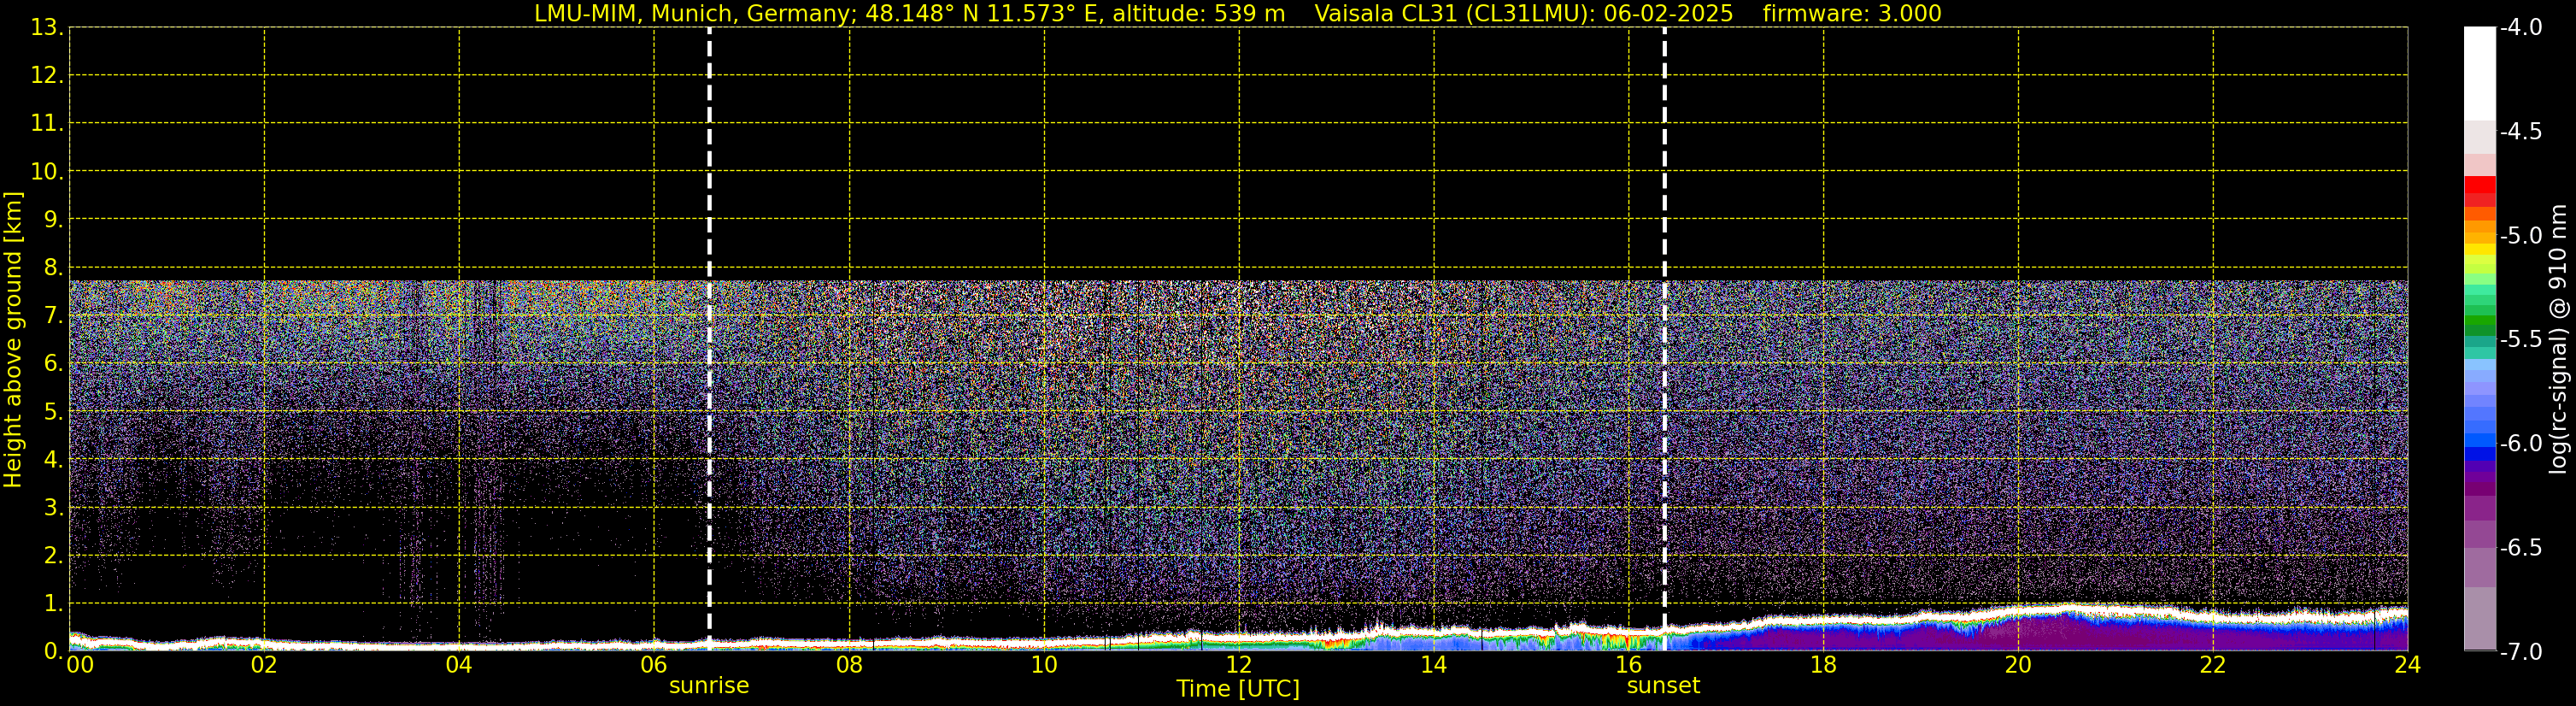
Task: Pick the grey band at colorbar bottom
Action: [2480, 618]
